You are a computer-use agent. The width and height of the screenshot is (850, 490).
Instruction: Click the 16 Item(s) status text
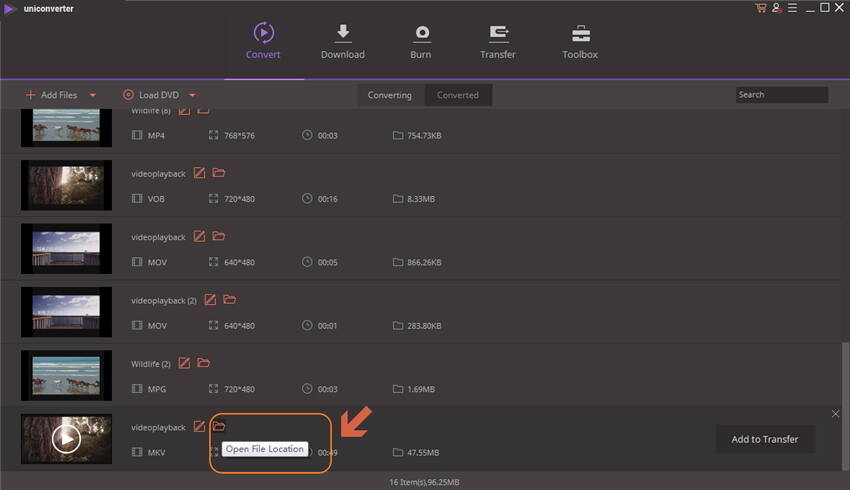click(x=424, y=482)
